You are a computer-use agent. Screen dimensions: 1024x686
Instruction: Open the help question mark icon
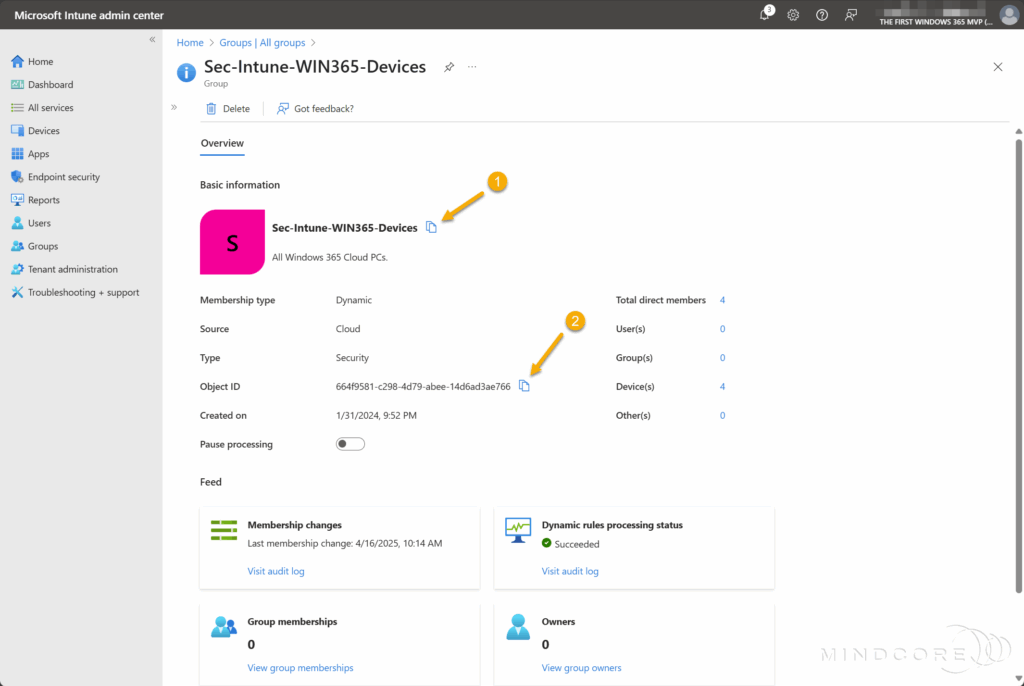coord(822,15)
